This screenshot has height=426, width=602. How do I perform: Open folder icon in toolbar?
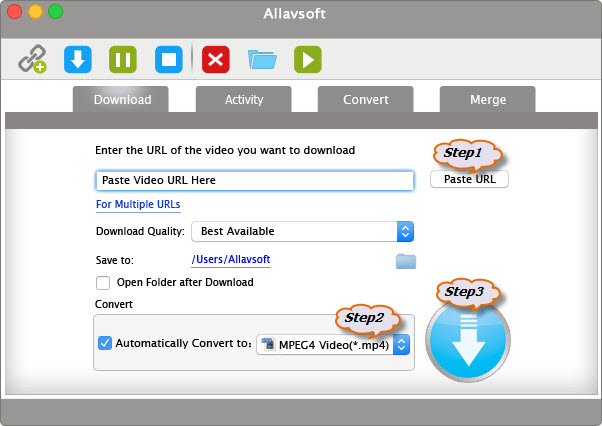pyautogui.click(x=262, y=59)
